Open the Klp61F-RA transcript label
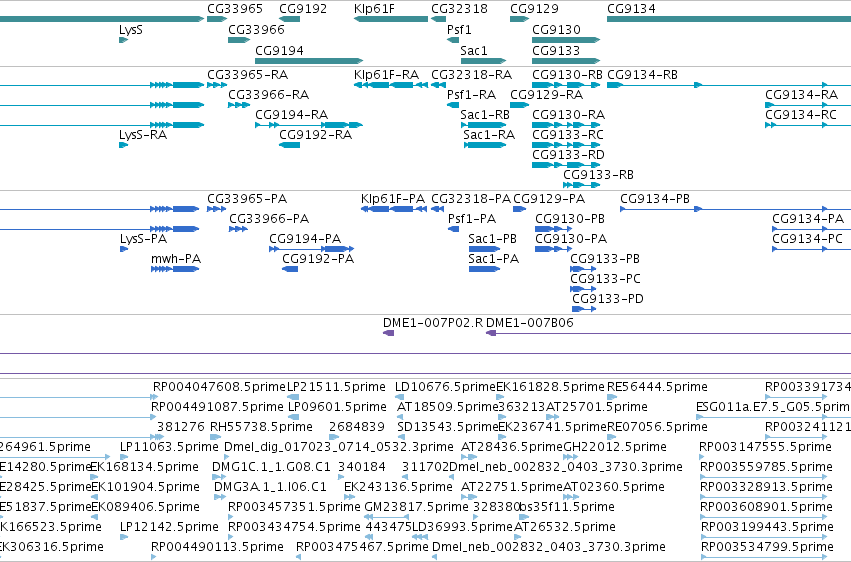Image resolution: width=851 pixels, height=562 pixels. point(386,75)
